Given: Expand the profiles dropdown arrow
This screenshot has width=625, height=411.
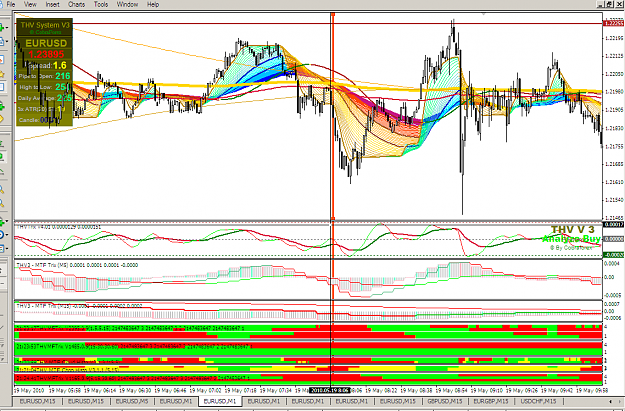Looking at the screenshot, I should [7, 41].
